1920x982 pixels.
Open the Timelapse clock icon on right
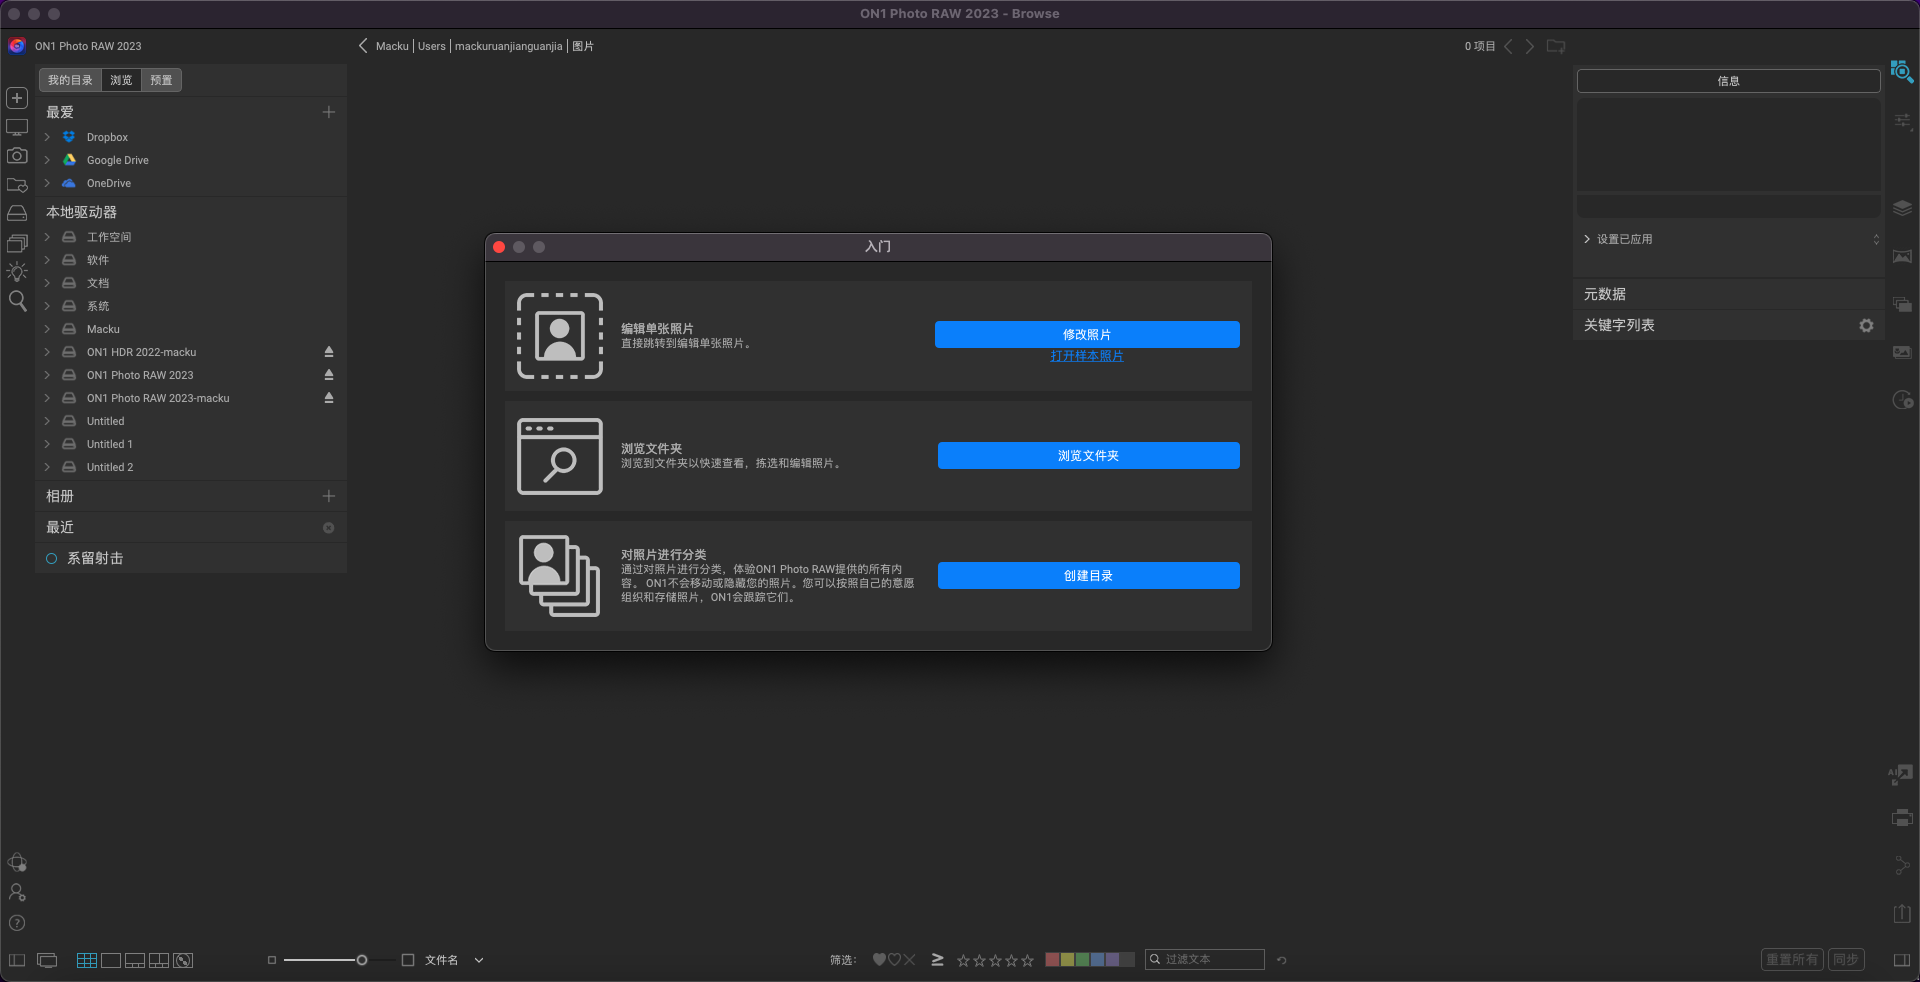click(x=1903, y=400)
